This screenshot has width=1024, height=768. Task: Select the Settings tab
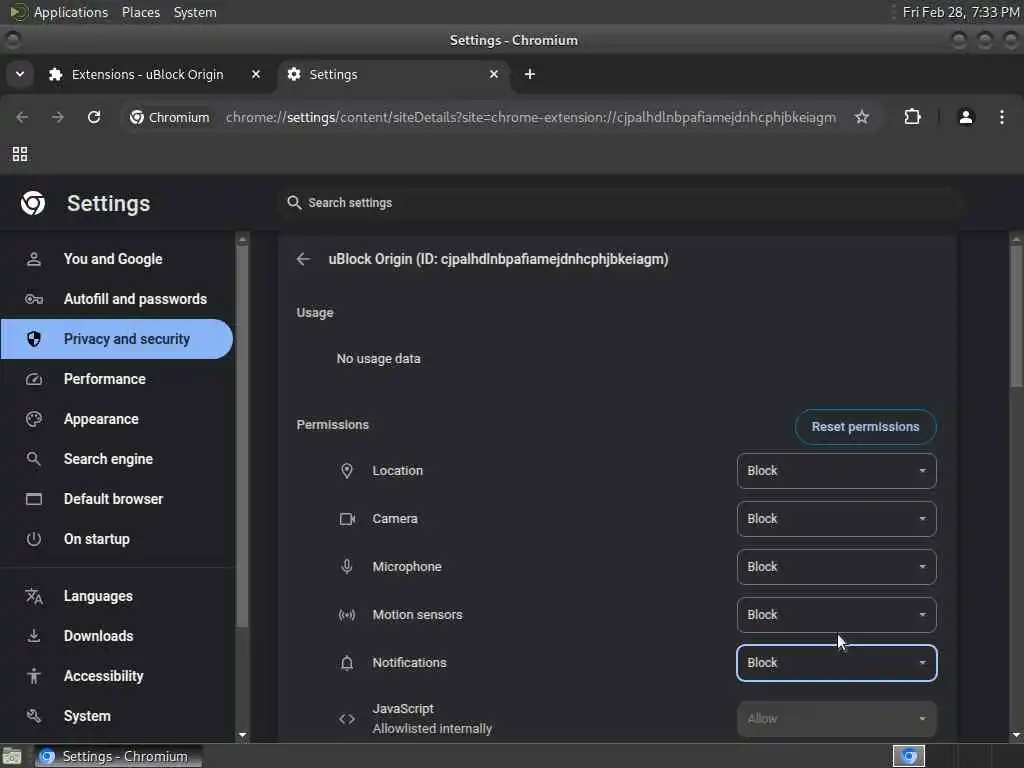394,74
